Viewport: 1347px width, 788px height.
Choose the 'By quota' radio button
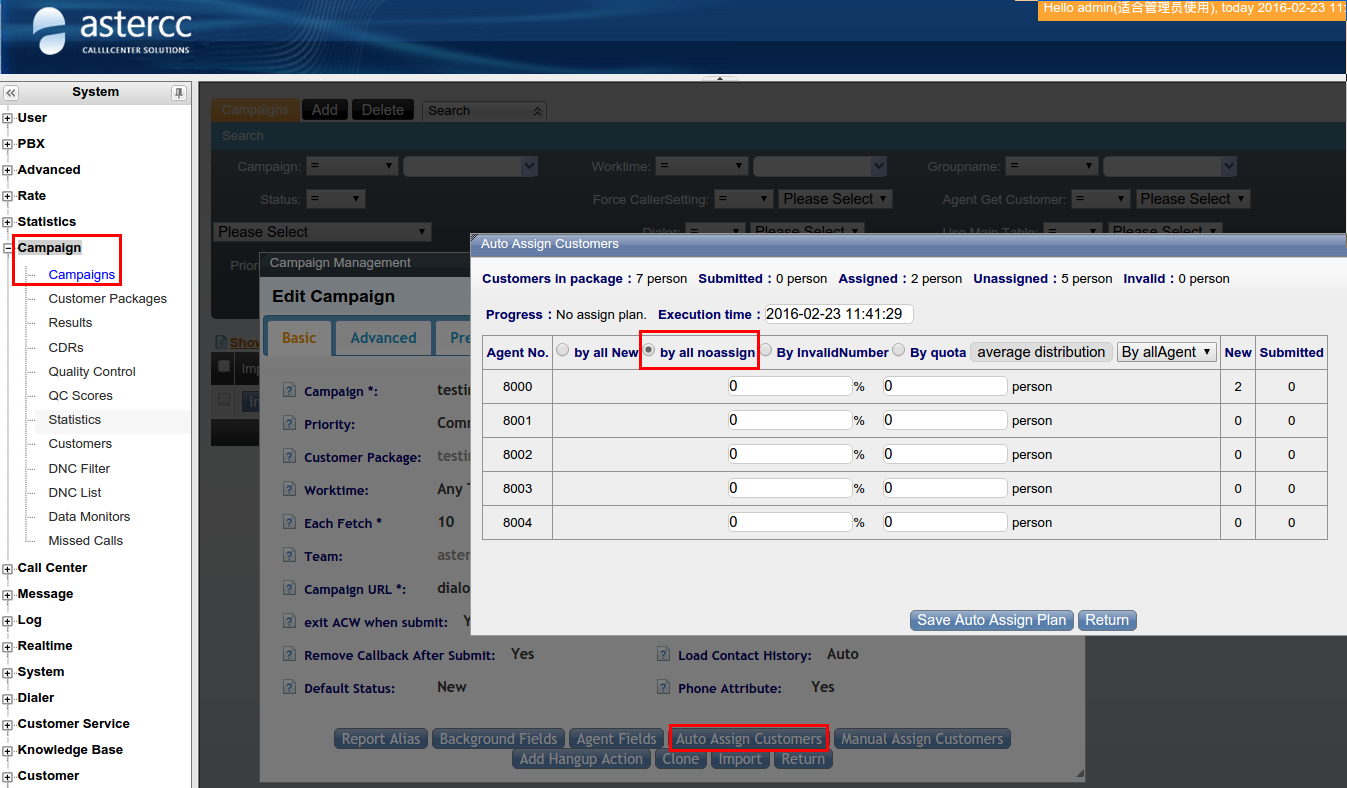click(899, 351)
